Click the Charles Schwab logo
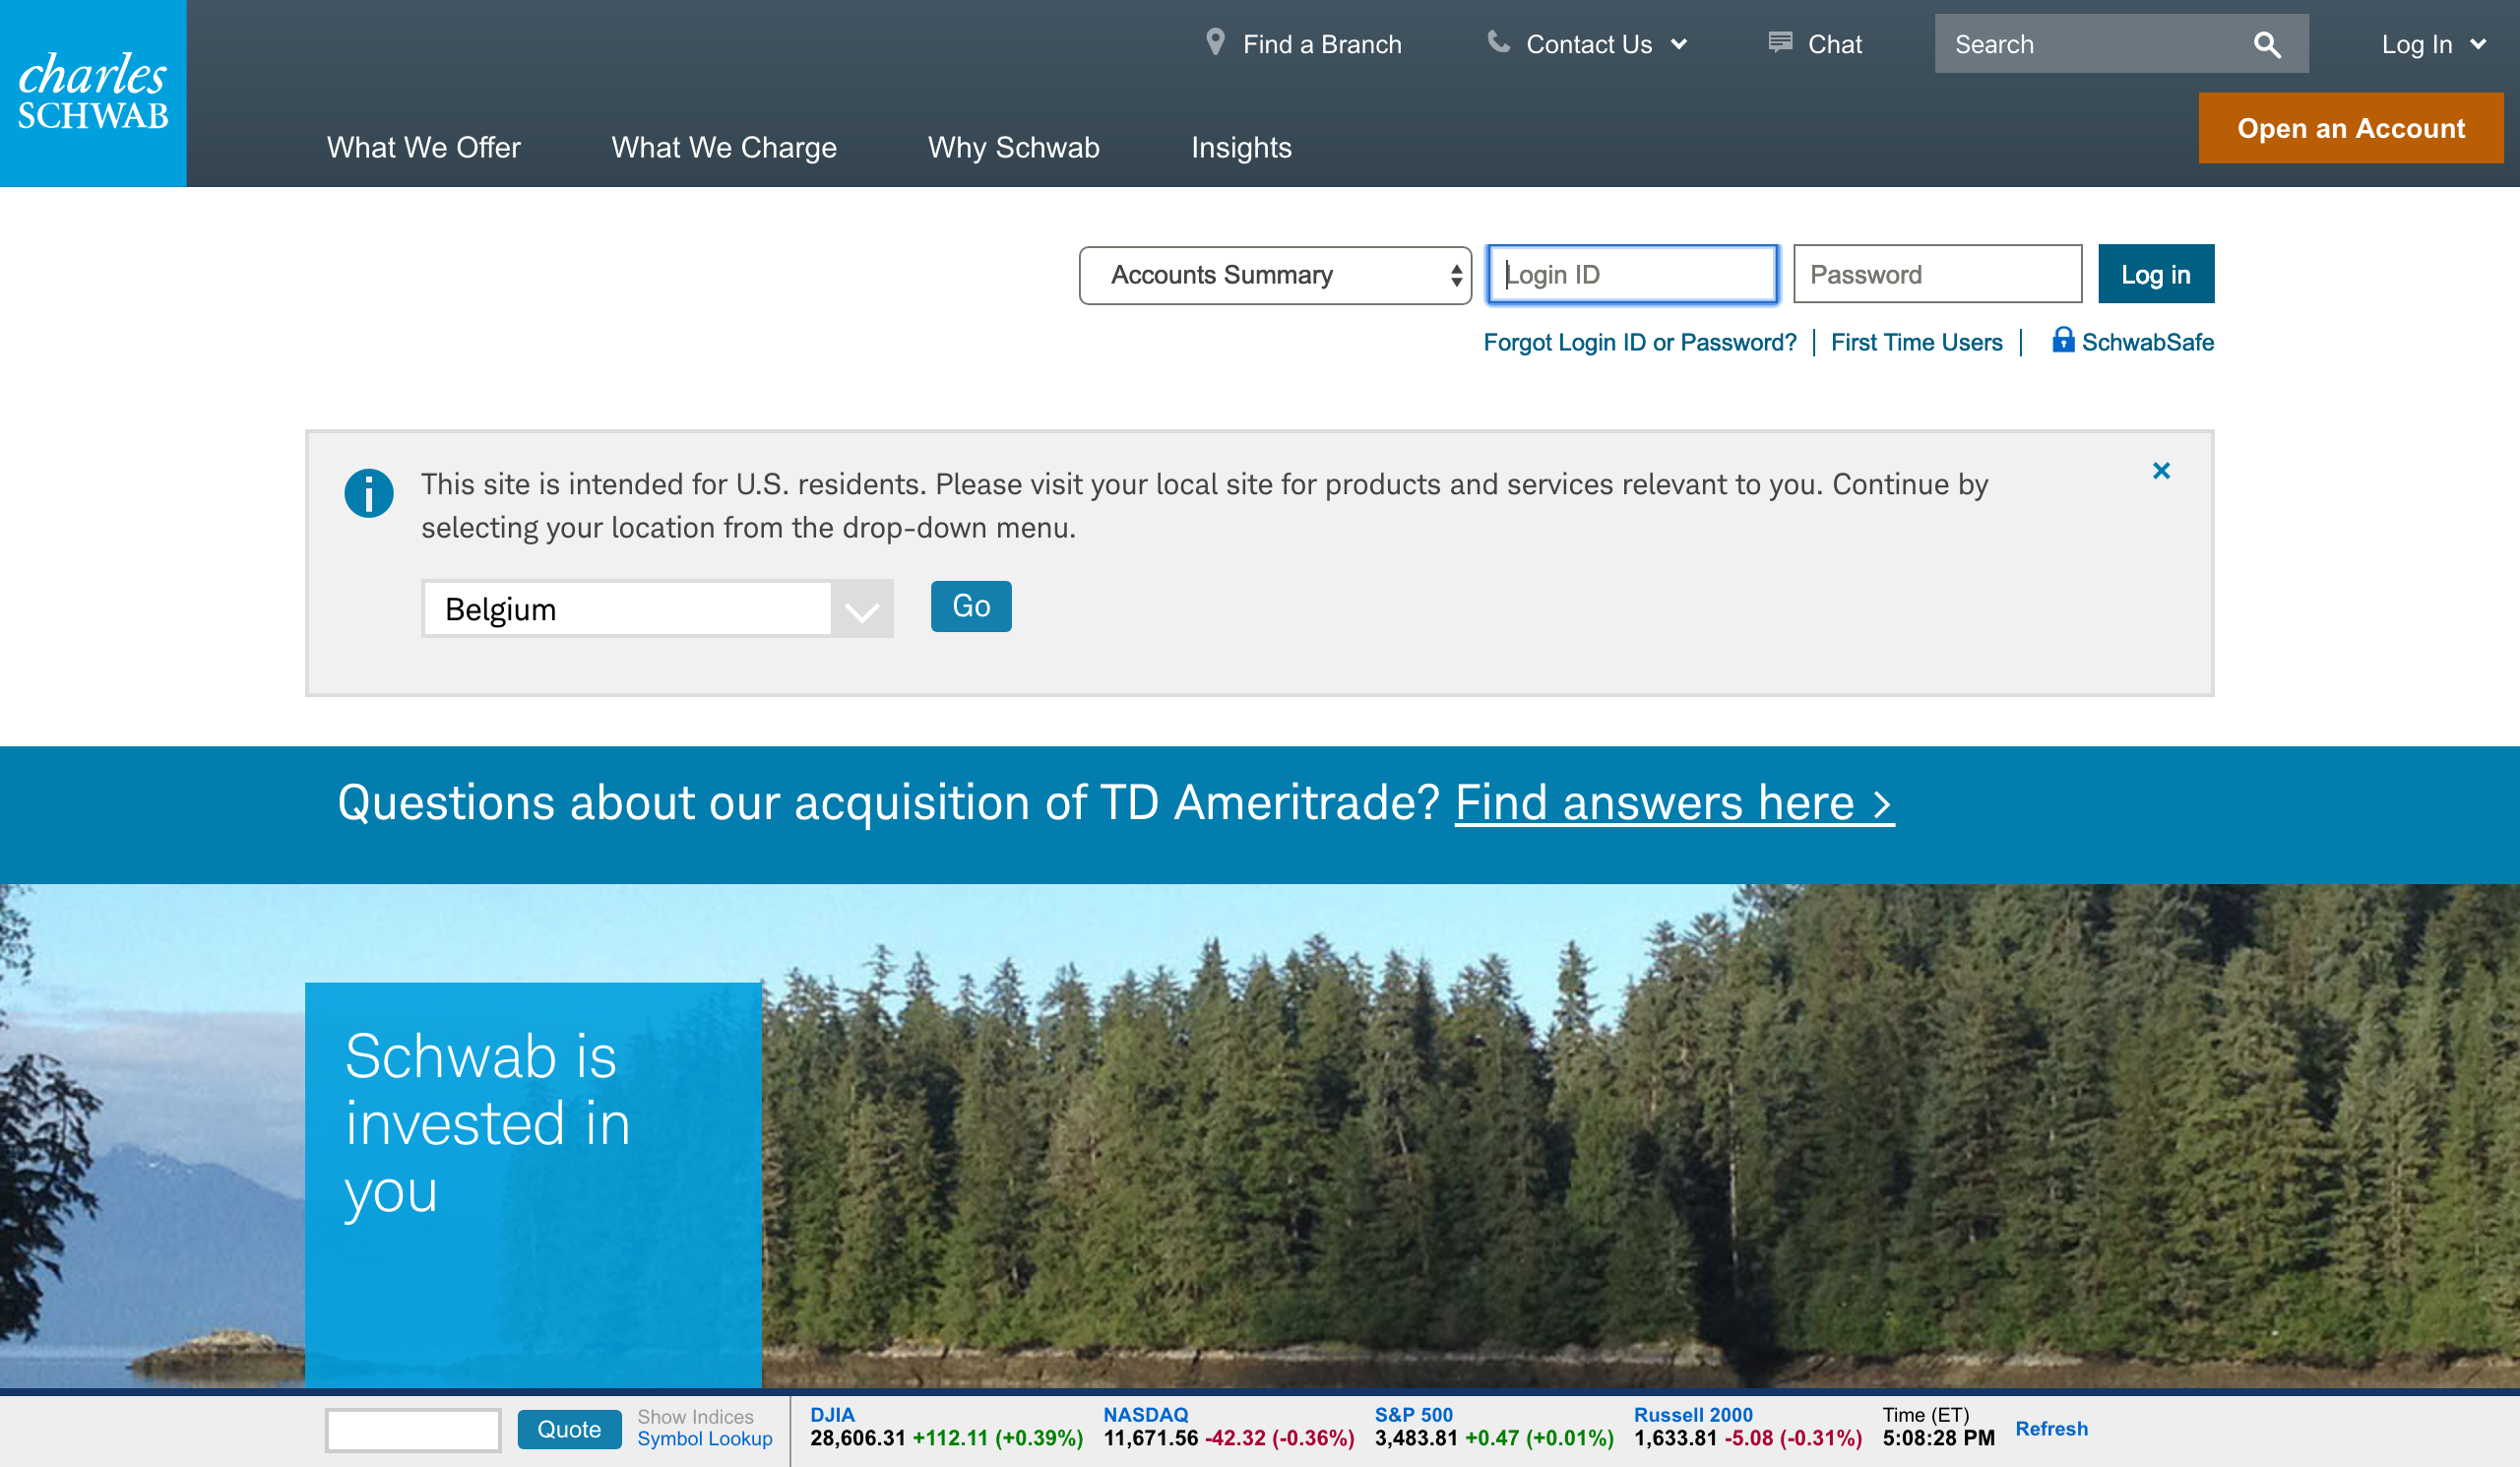The image size is (2520, 1467). [x=93, y=93]
